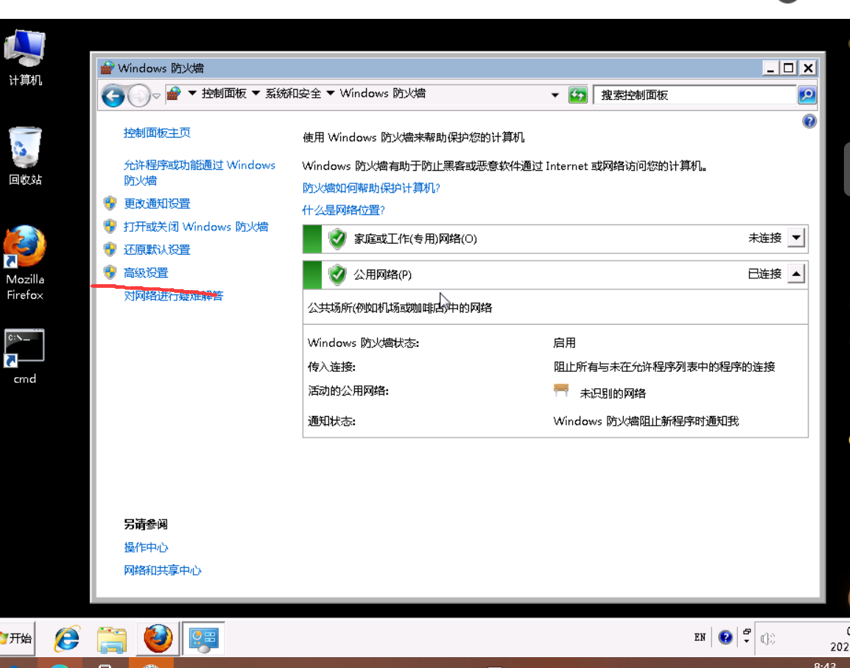This screenshot has height=668, width=865.
Task: Click shield icon beside 更改通知设置
Action: point(110,204)
